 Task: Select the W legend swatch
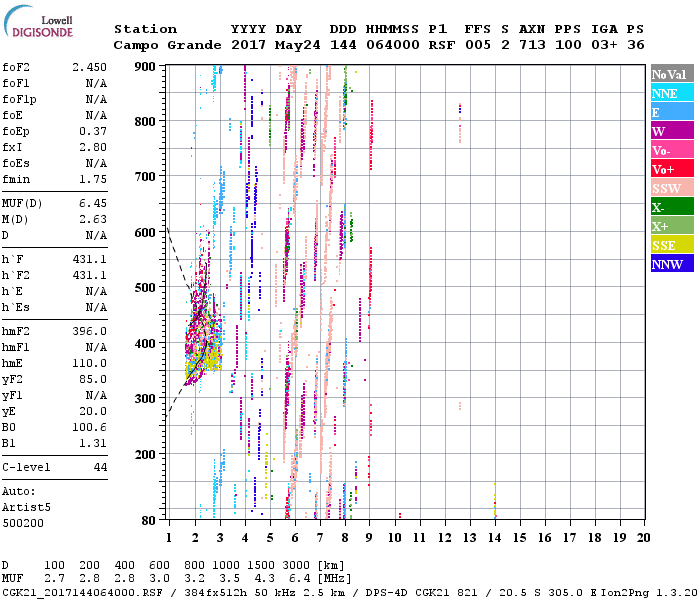point(672,131)
